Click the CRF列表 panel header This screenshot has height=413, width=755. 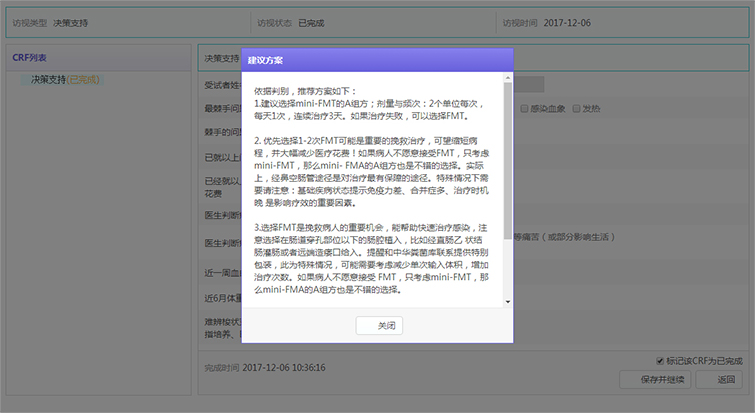[32, 57]
